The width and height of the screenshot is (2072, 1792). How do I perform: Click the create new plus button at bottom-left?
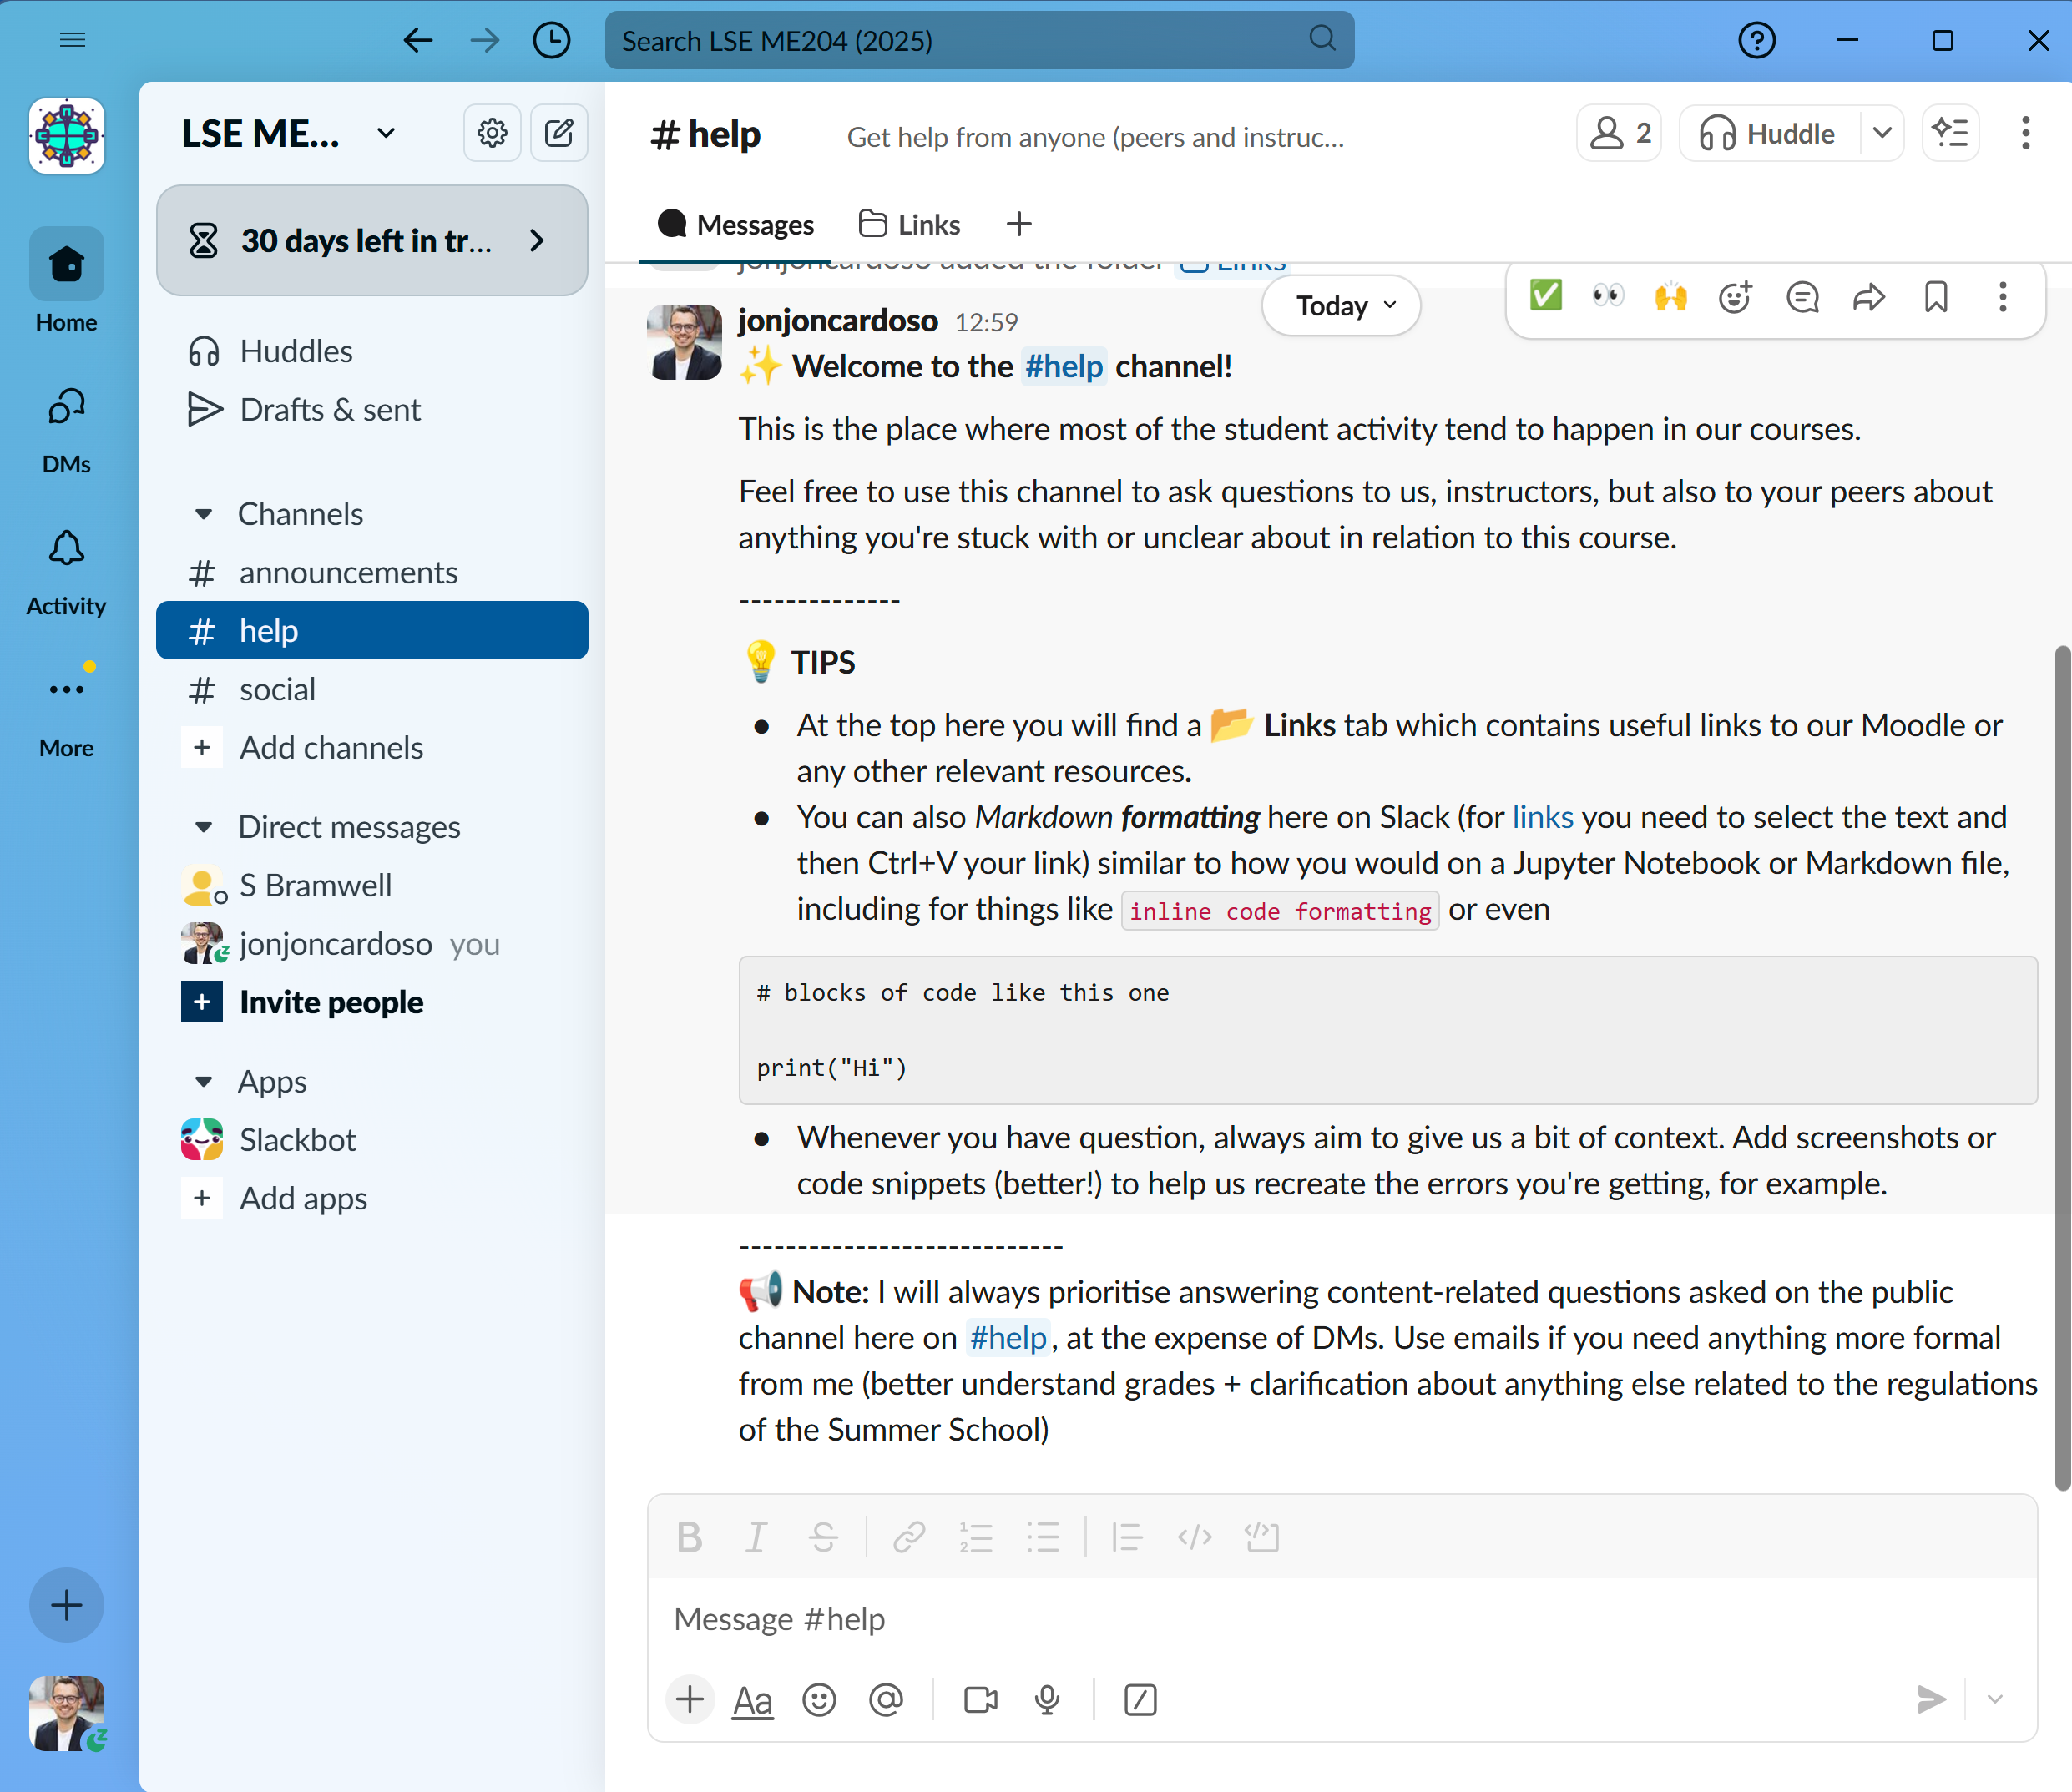tap(66, 1605)
